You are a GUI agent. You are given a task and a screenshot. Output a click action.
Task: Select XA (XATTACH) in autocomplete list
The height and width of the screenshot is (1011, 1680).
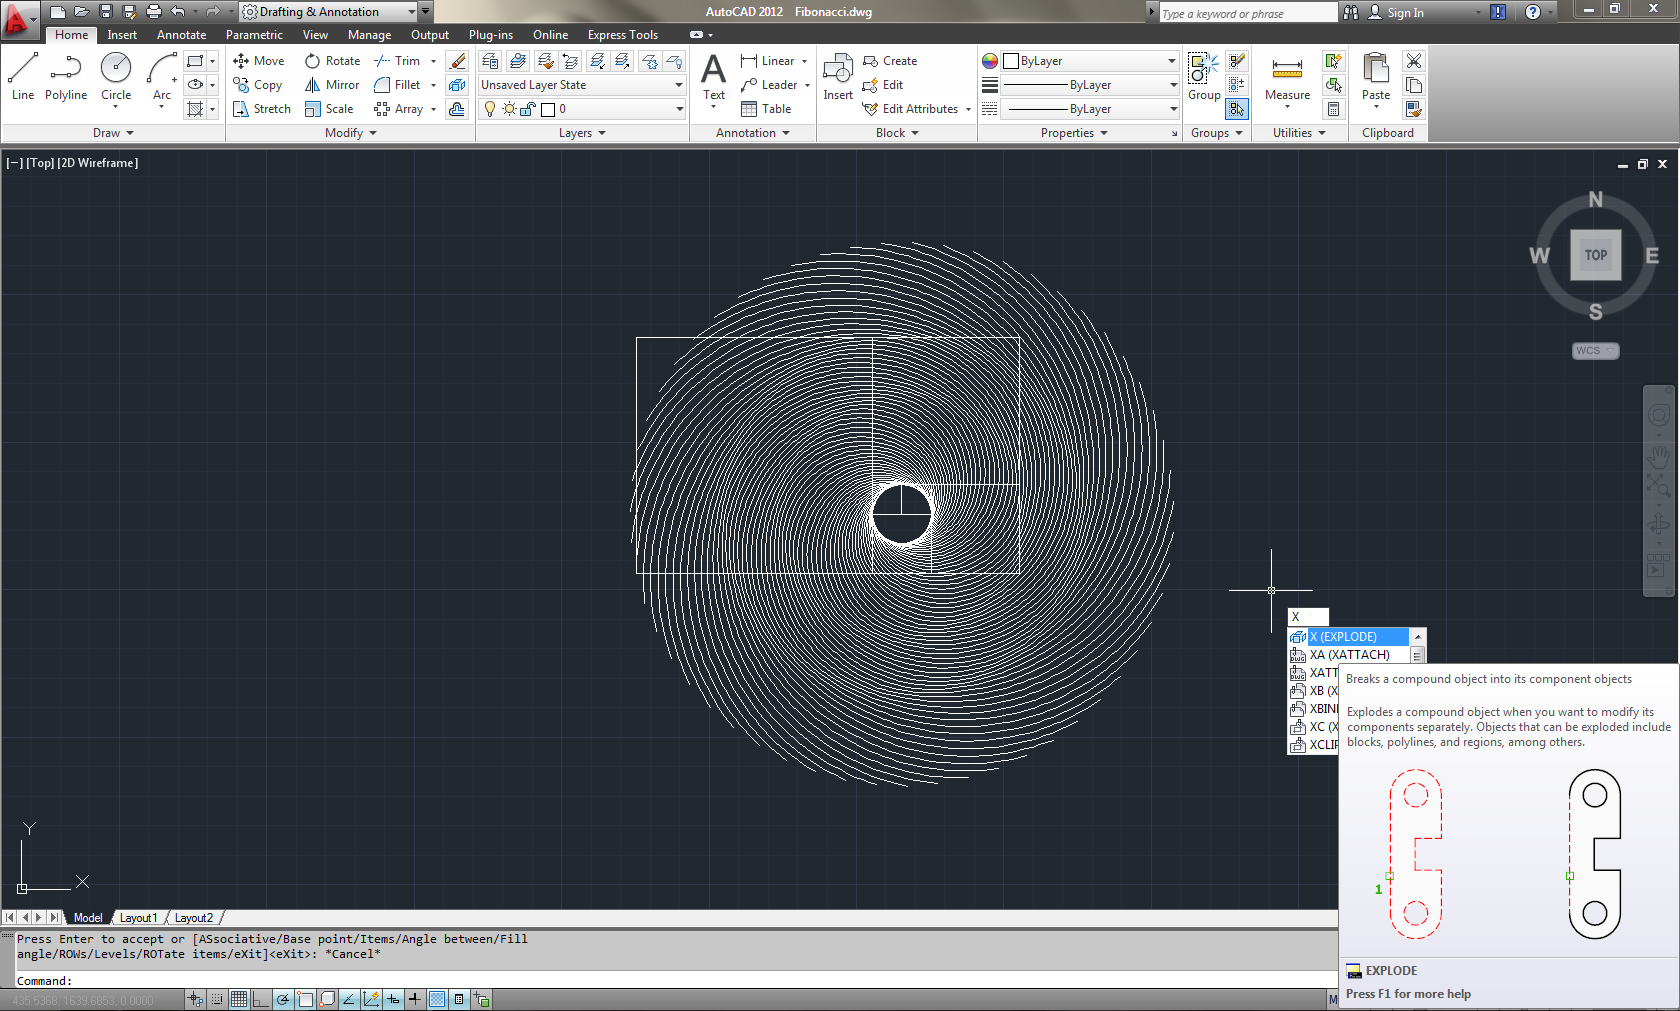(1349, 655)
